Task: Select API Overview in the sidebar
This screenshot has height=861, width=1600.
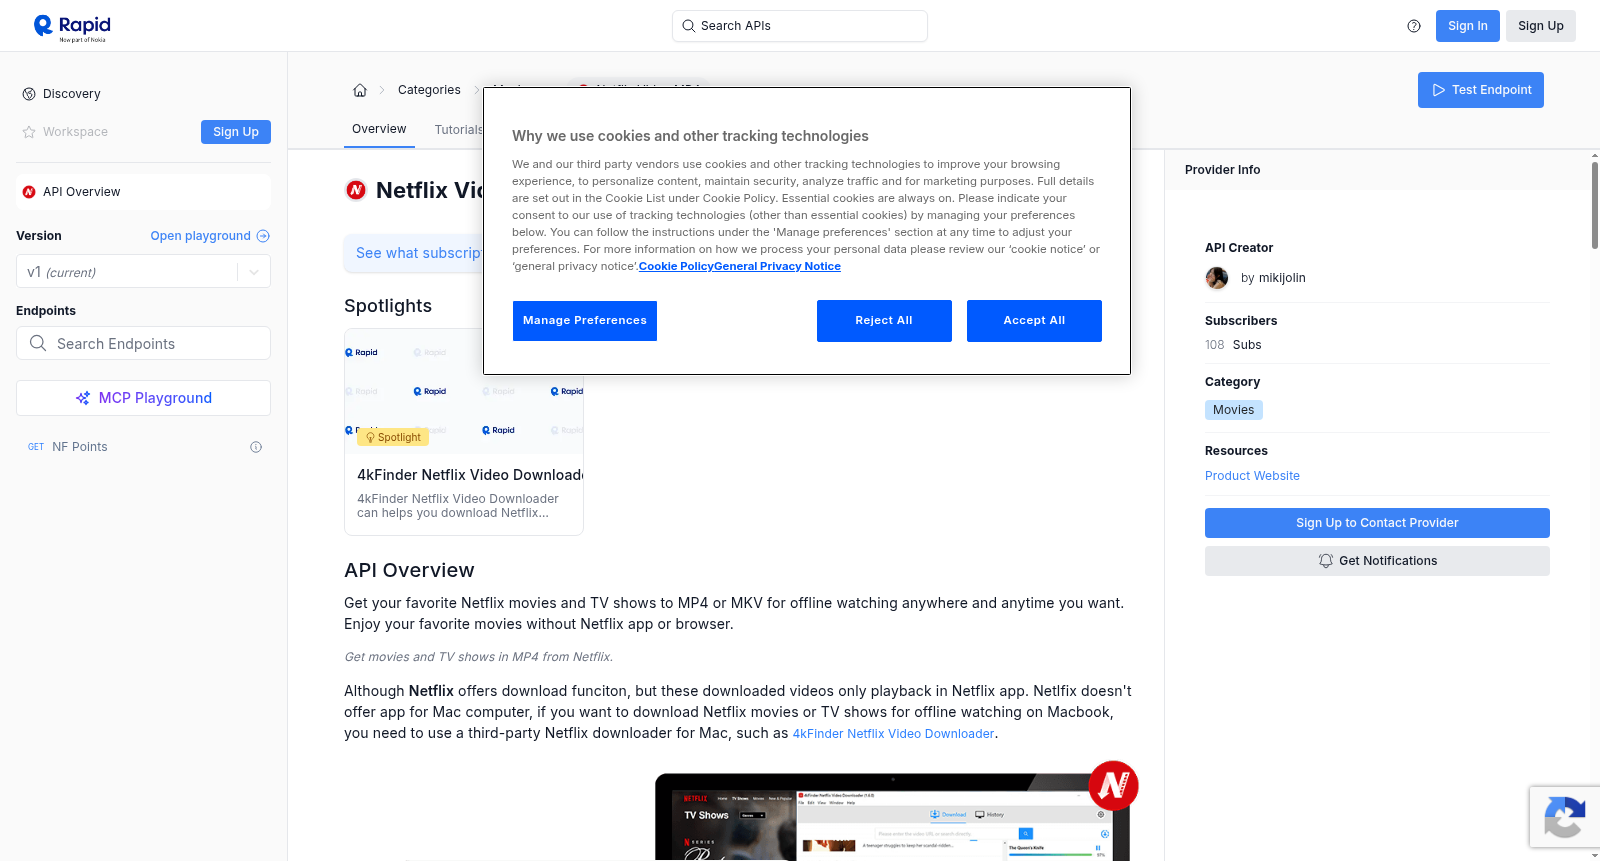Action: tap(144, 192)
